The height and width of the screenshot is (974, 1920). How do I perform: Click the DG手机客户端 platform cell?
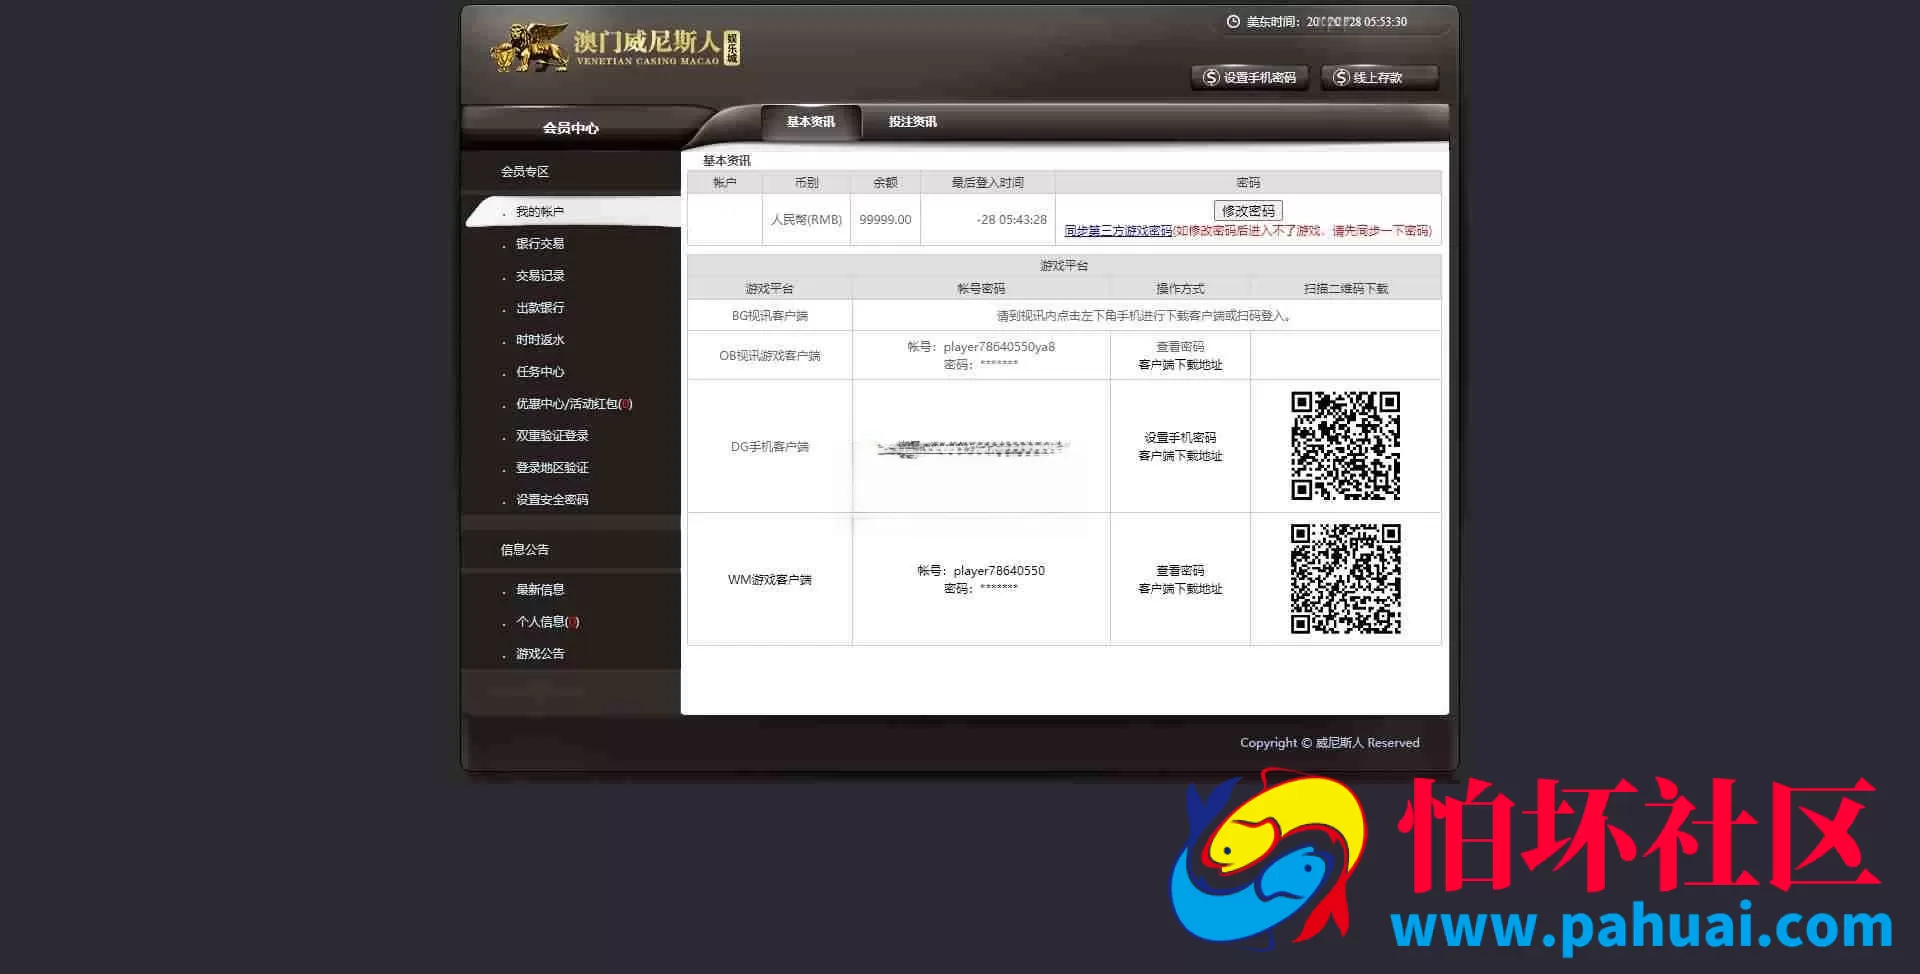click(770, 447)
